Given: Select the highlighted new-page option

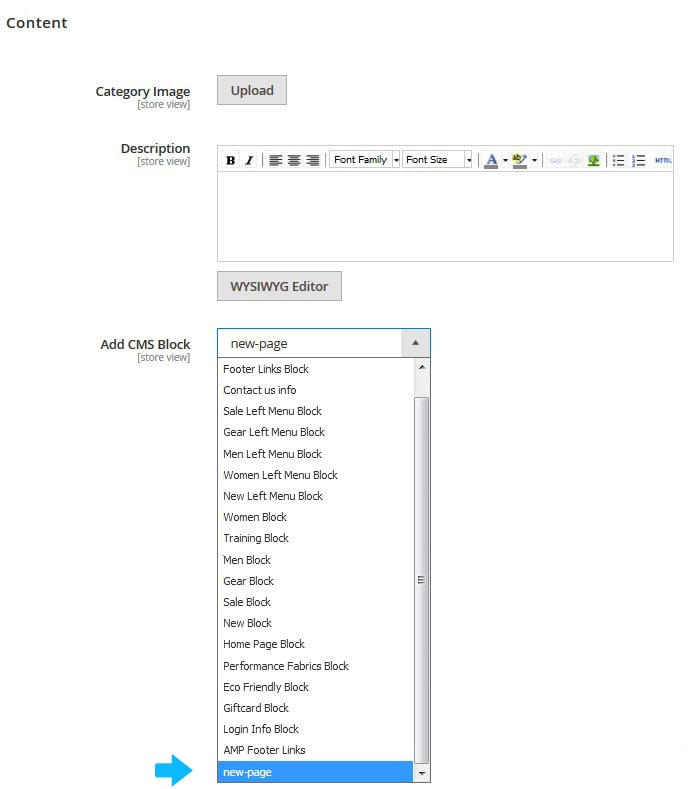Looking at the screenshot, I should tap(316, 772).
